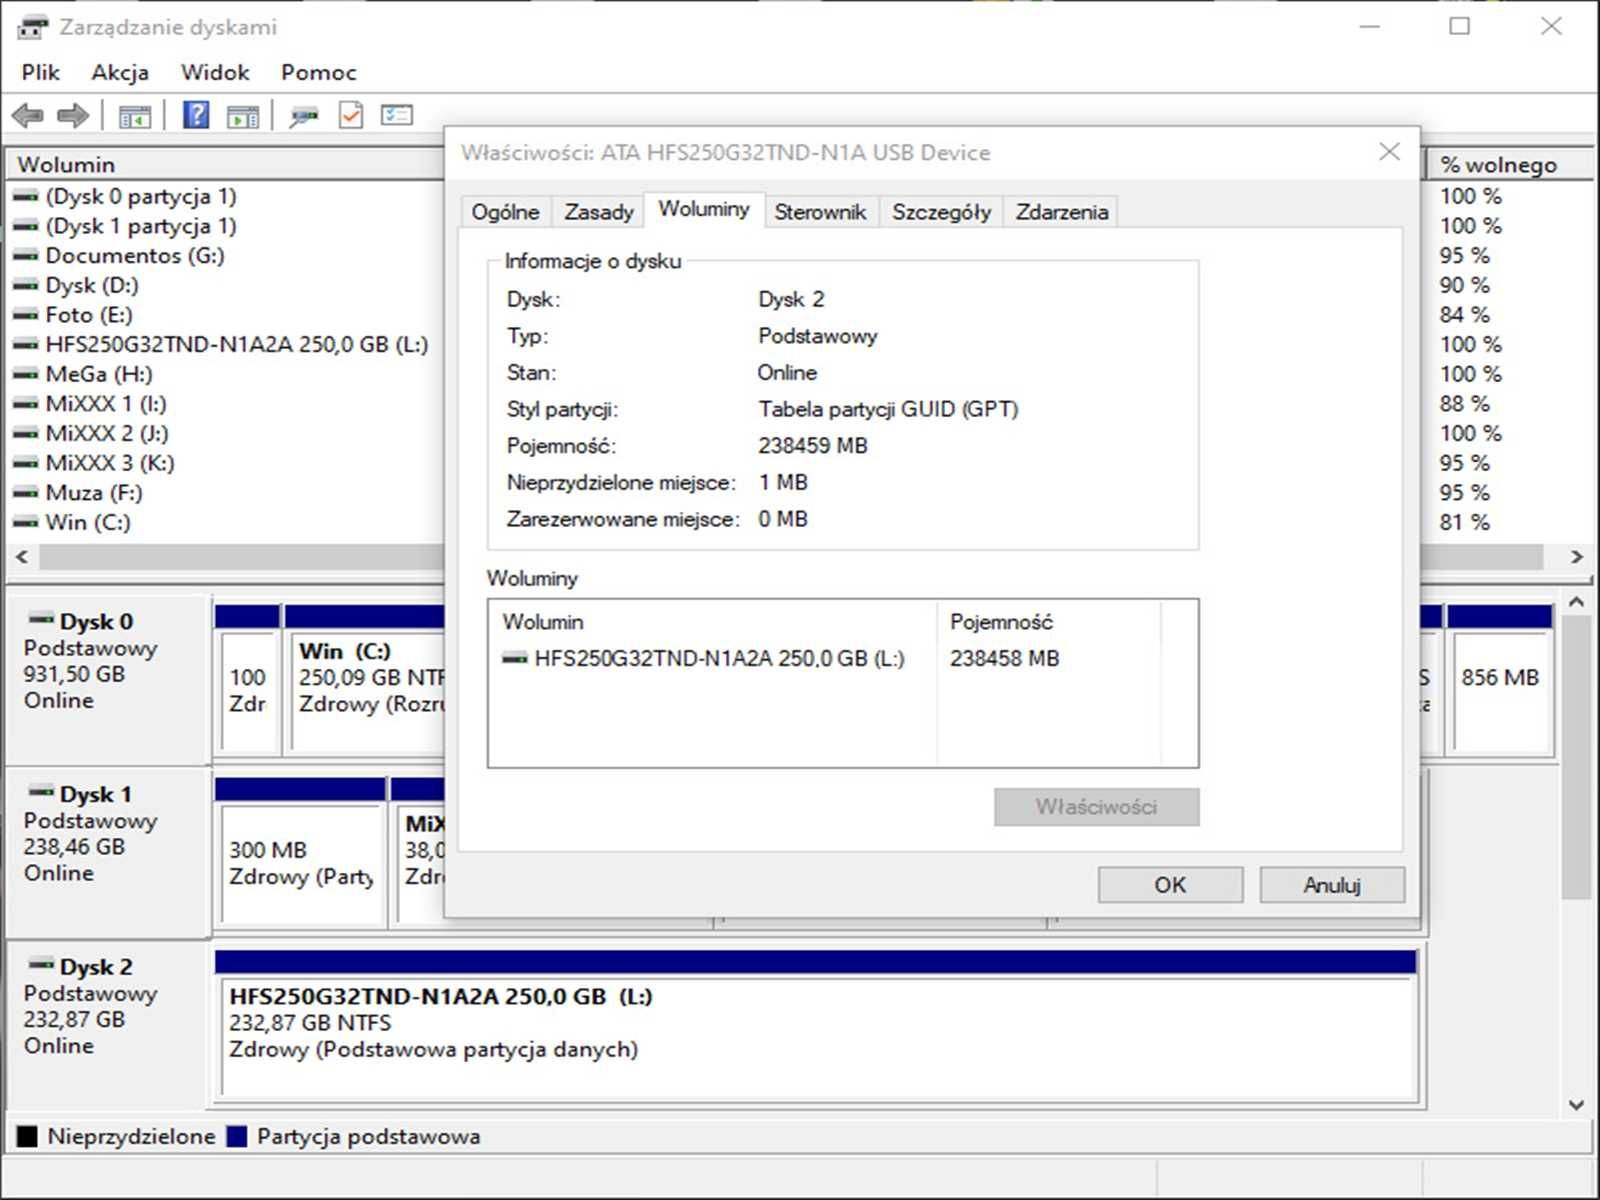Switch to the Zdarzenia tab

tap(1062, 212)
